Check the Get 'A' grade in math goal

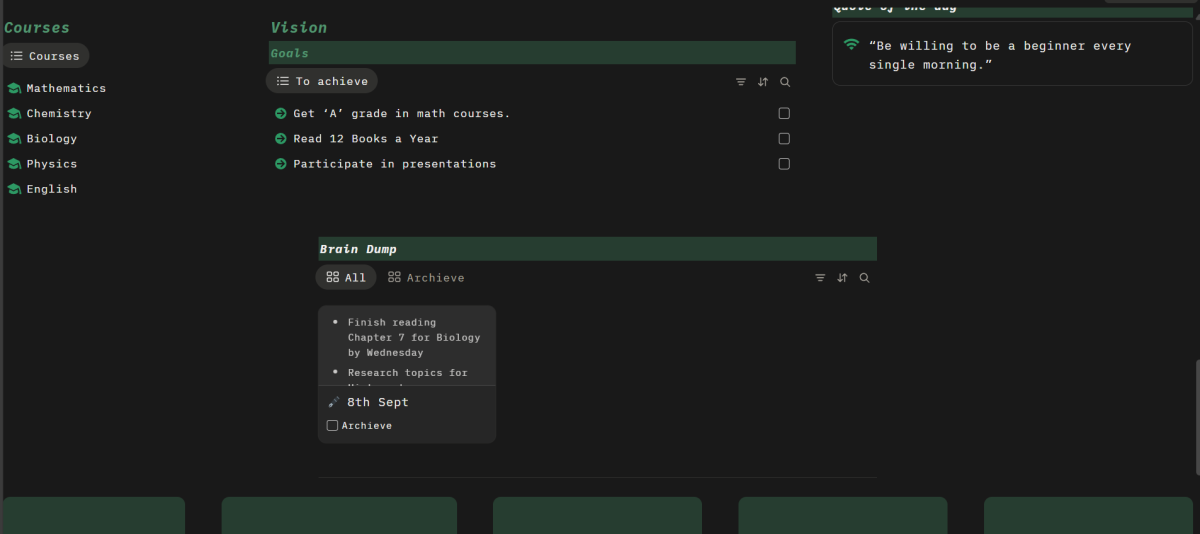coord(784,114)
